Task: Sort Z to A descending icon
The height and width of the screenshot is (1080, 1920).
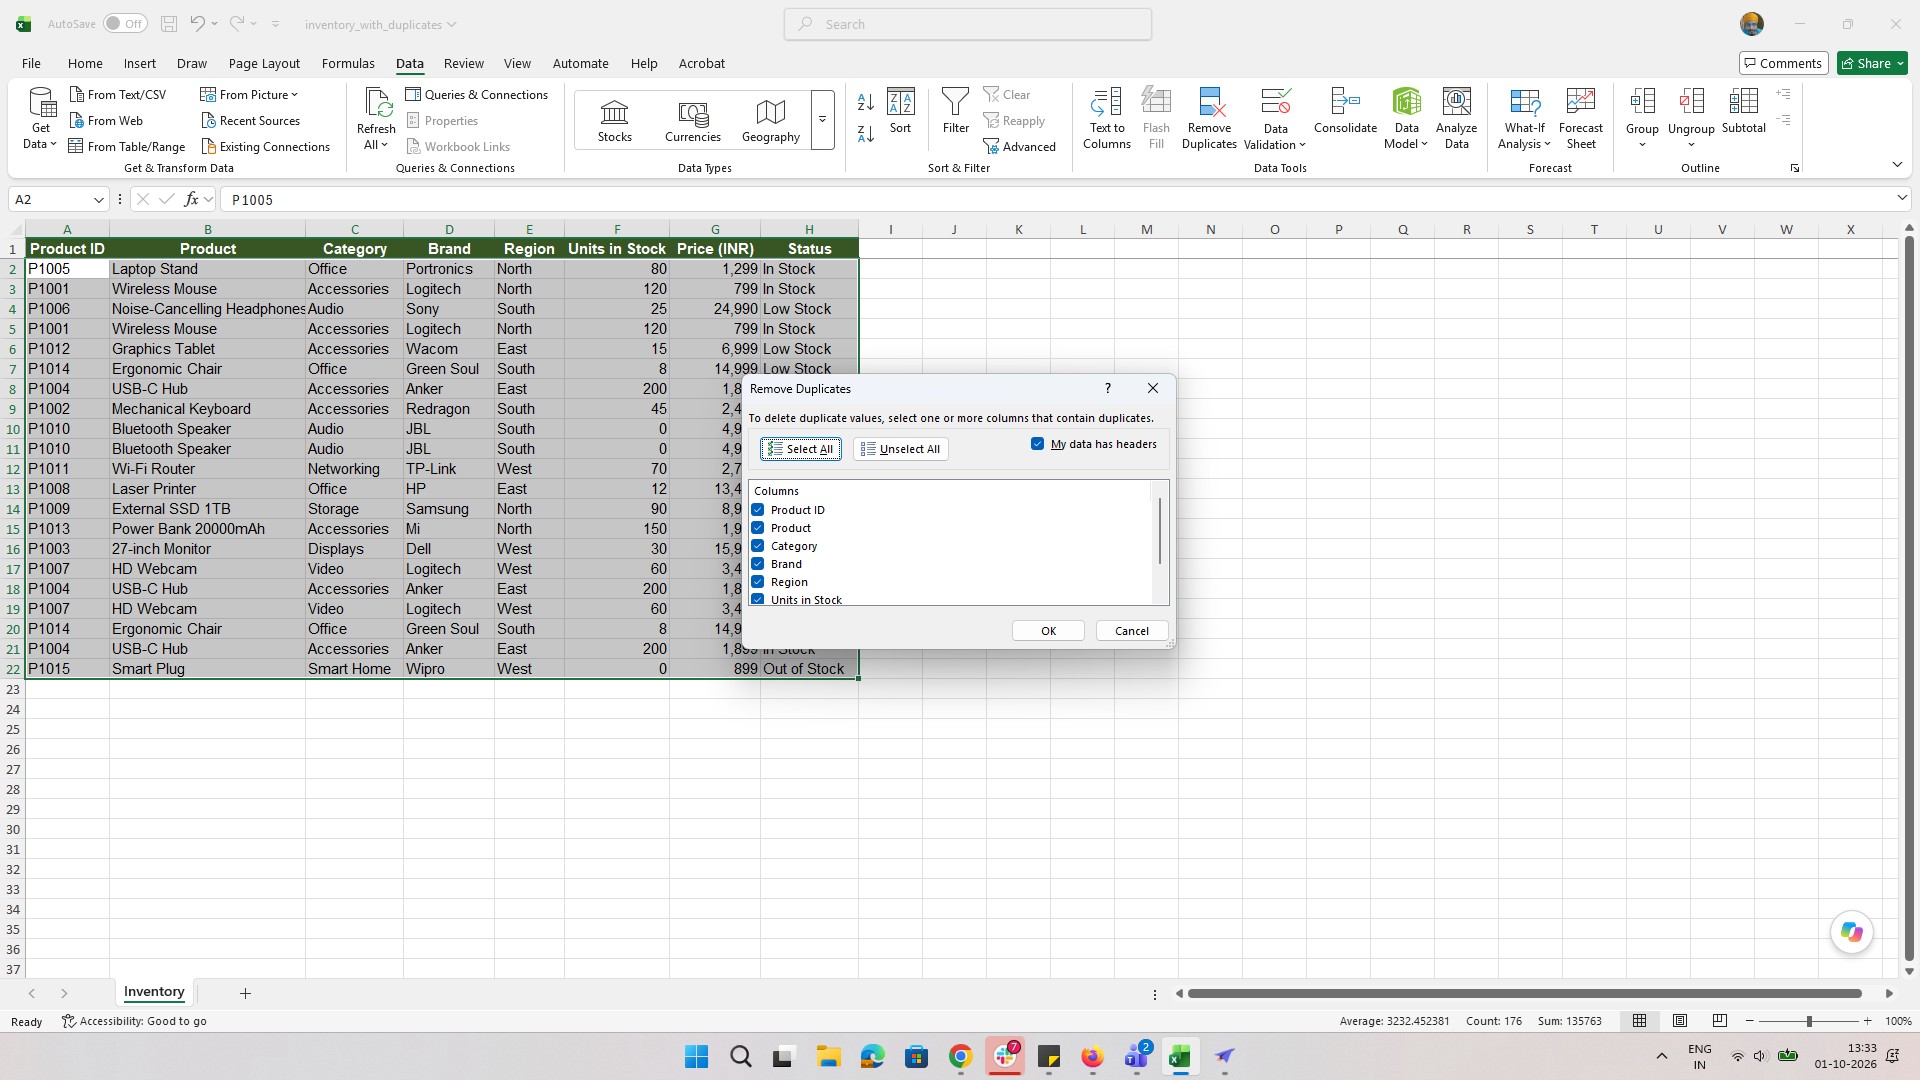Action: click(x=866, y=133)
